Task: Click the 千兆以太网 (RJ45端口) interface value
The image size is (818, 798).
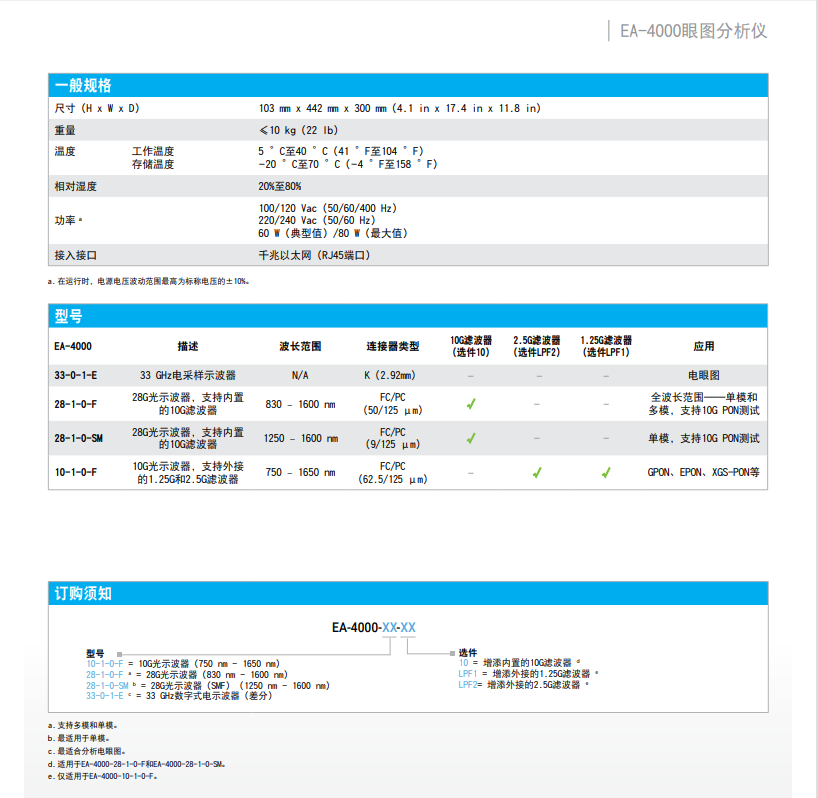Action: pos(314,255)
